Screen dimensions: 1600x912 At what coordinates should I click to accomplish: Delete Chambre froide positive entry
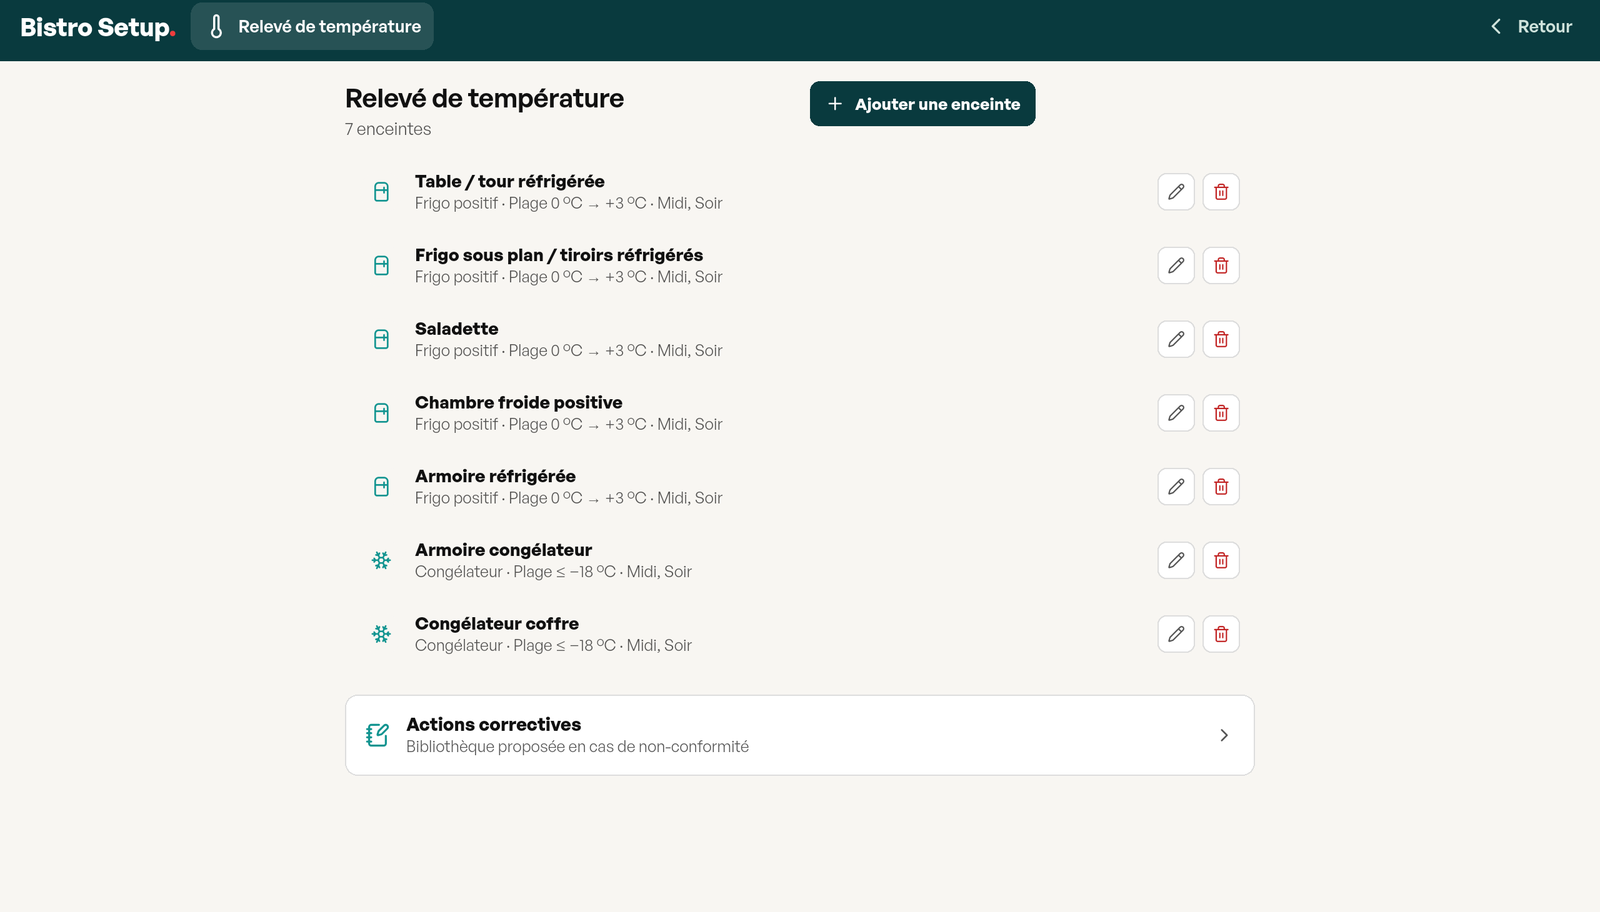(x=1221, y=413)
